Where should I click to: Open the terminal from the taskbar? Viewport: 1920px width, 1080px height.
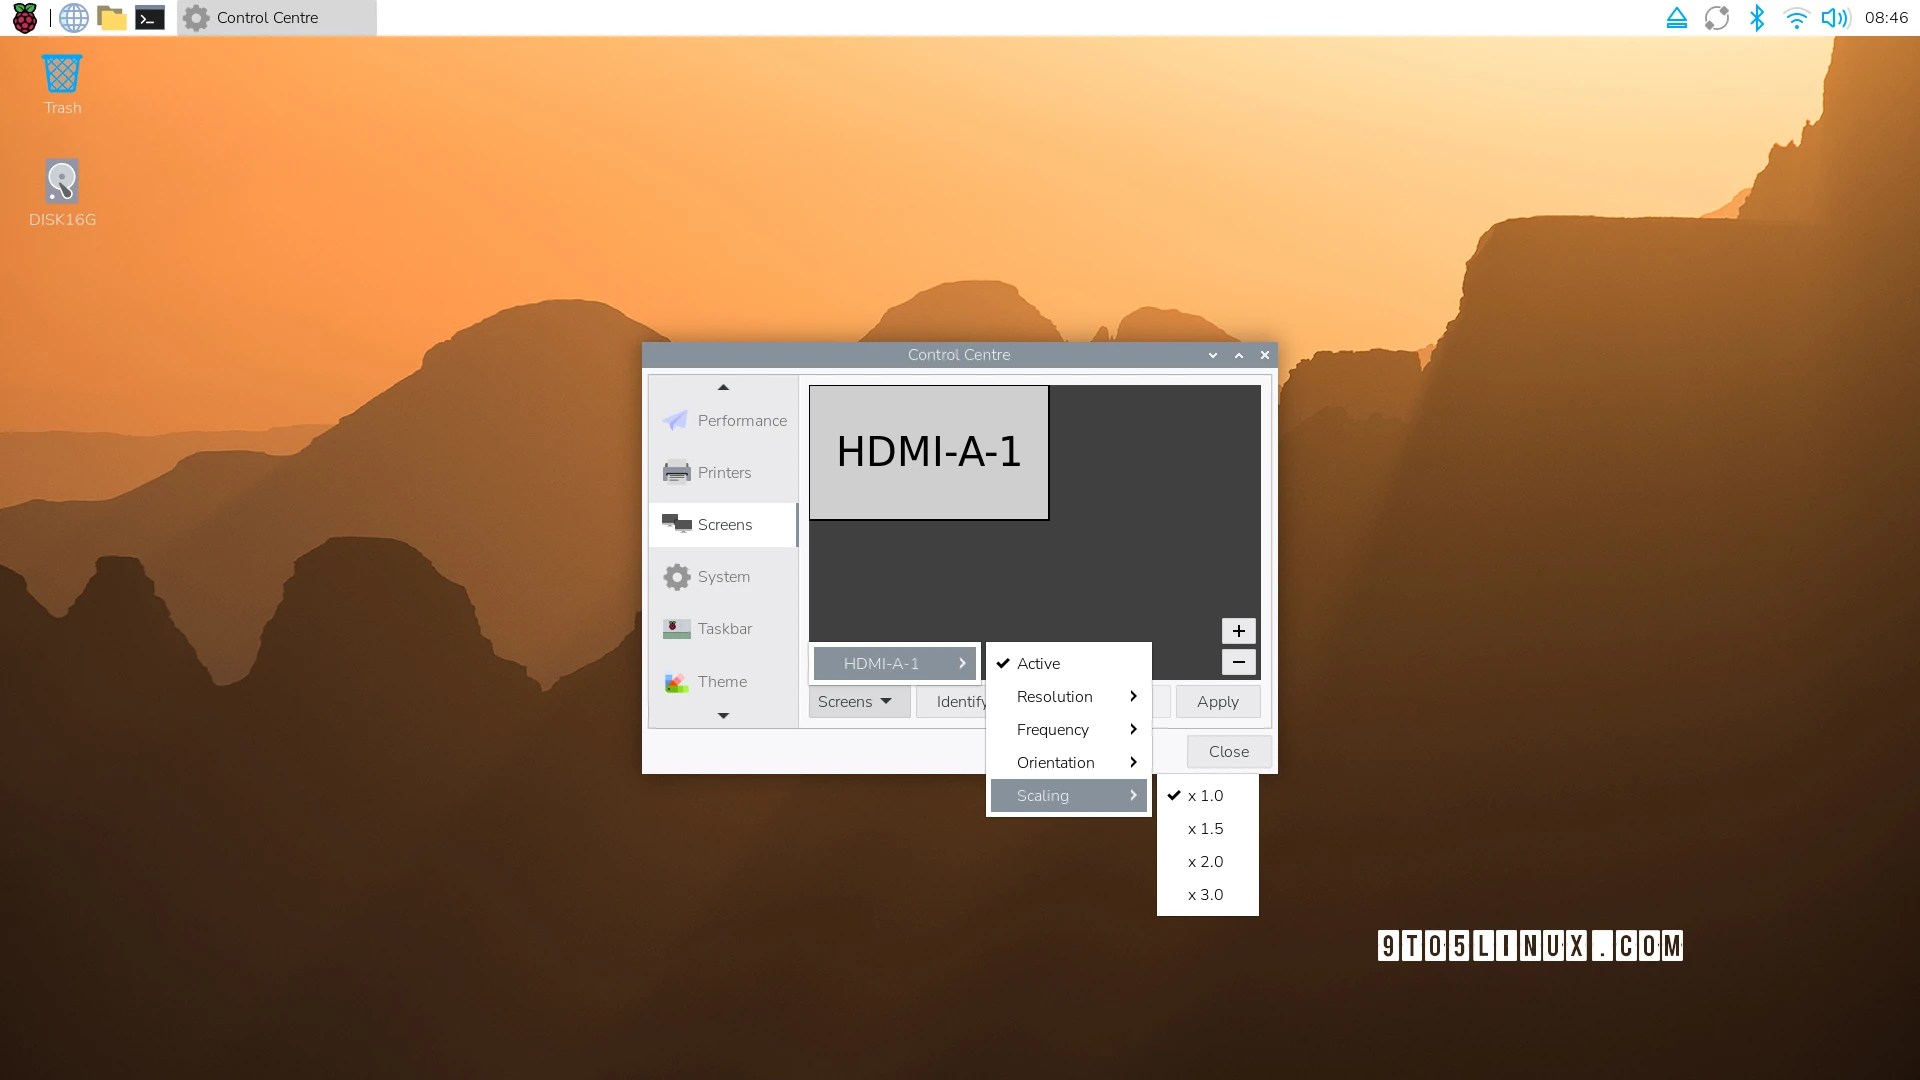[x=150, y=18]
